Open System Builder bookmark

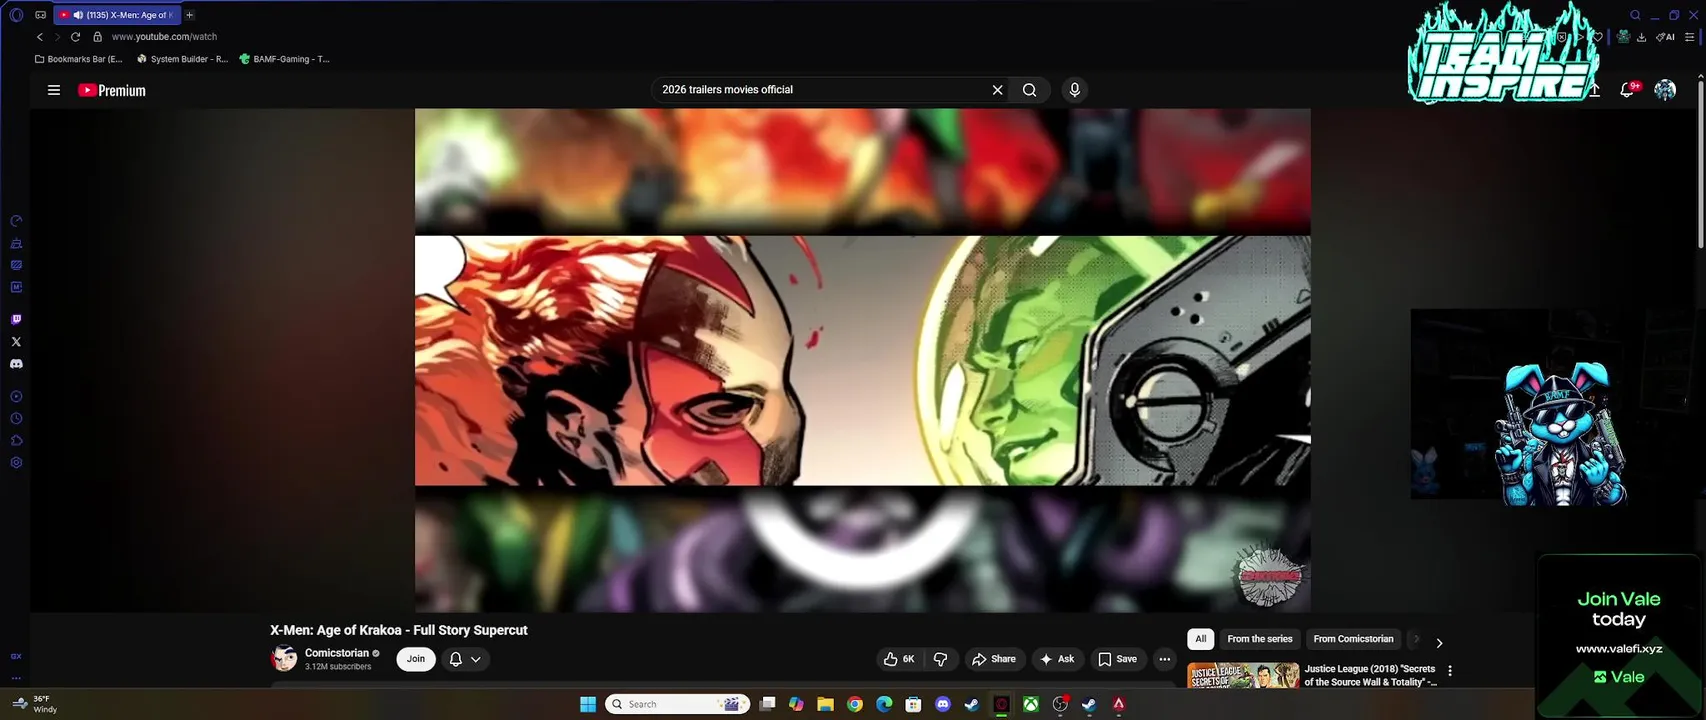coord(182,59)
